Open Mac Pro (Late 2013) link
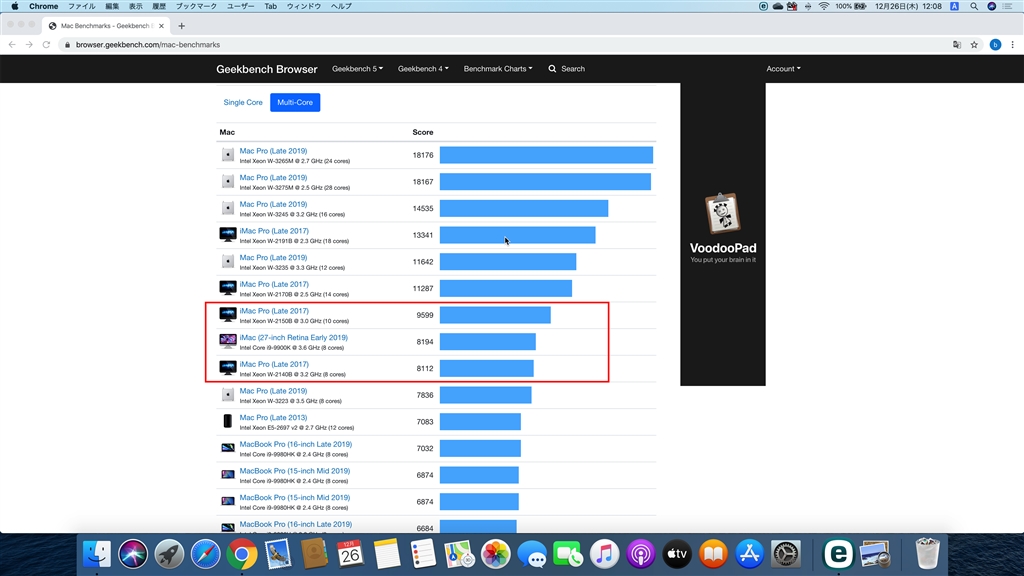 (273, 417)
